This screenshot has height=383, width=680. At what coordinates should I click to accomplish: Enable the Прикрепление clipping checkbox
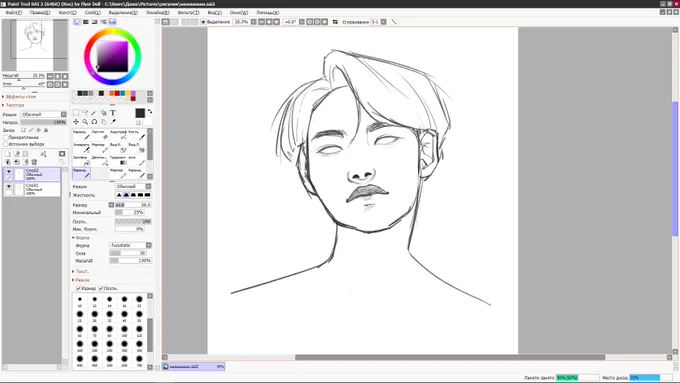(6, 137)
